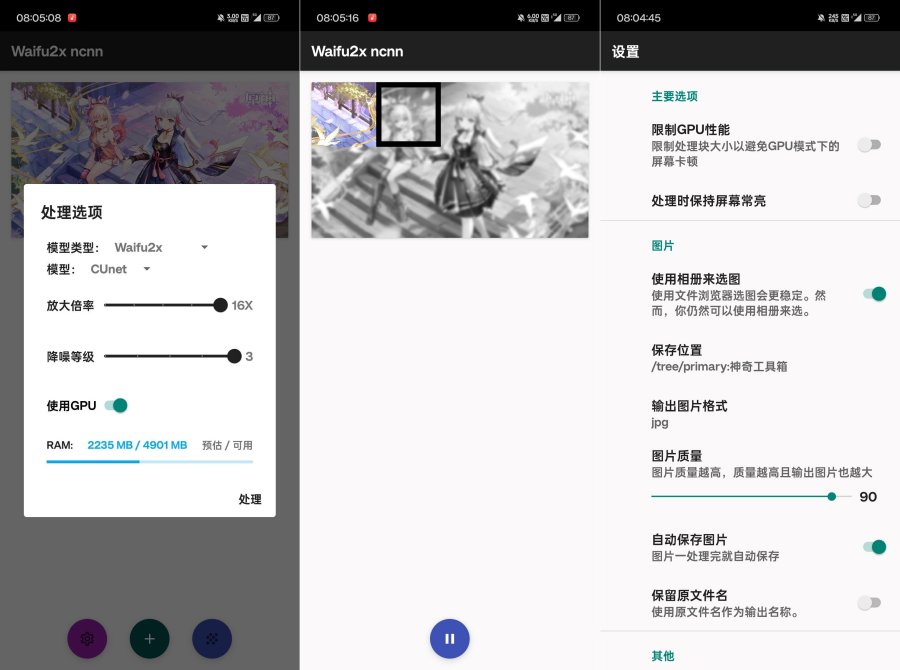
Task: Disable the 自动保存图片 switch
Action: tap(875, 547)
